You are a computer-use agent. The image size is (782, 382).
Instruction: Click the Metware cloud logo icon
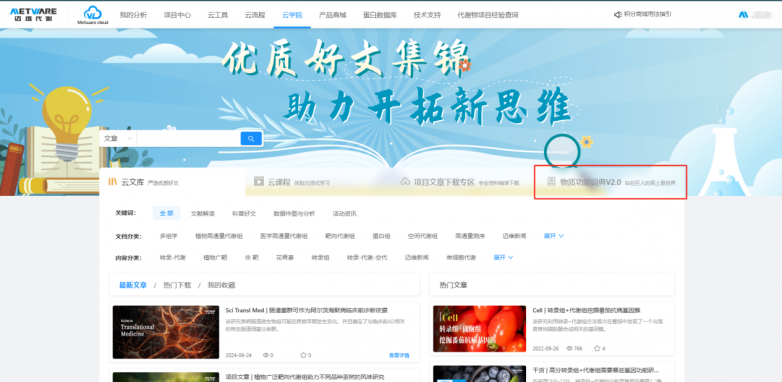pyautogui.click(x=93, y=14)
